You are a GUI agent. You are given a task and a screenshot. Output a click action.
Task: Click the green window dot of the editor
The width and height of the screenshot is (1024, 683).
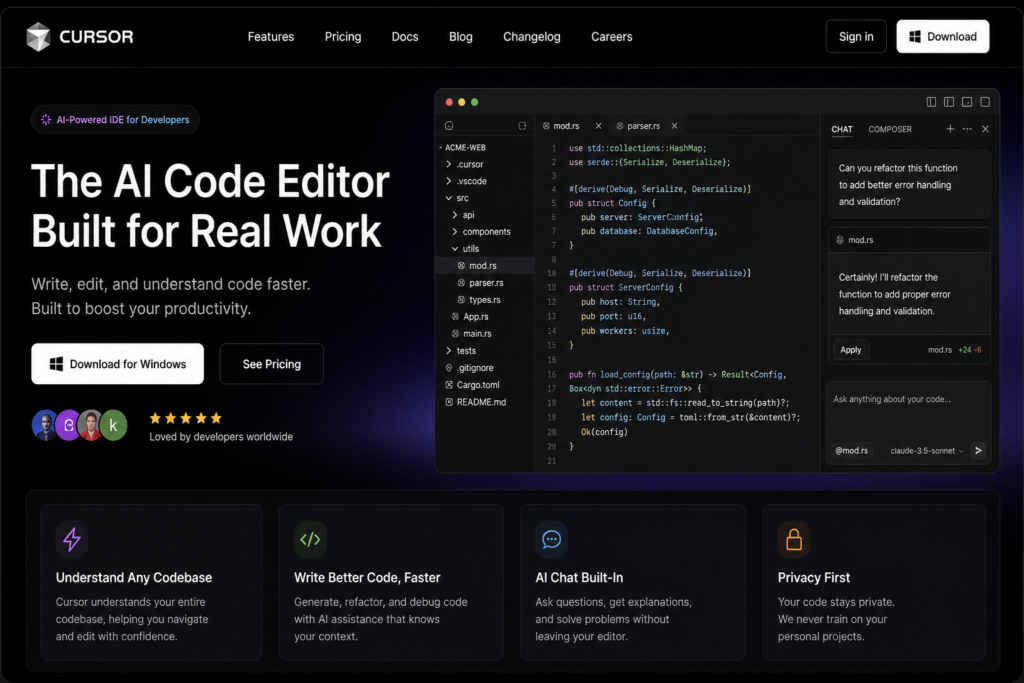475,102
